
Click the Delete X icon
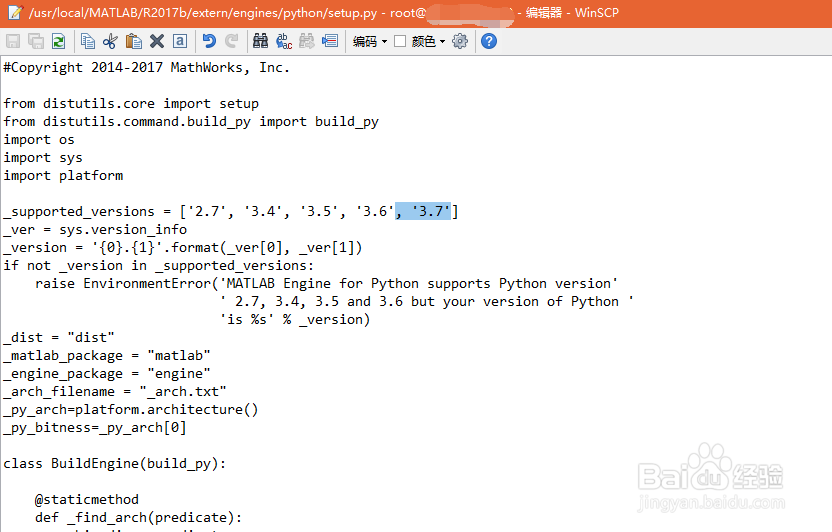point(157,41)
